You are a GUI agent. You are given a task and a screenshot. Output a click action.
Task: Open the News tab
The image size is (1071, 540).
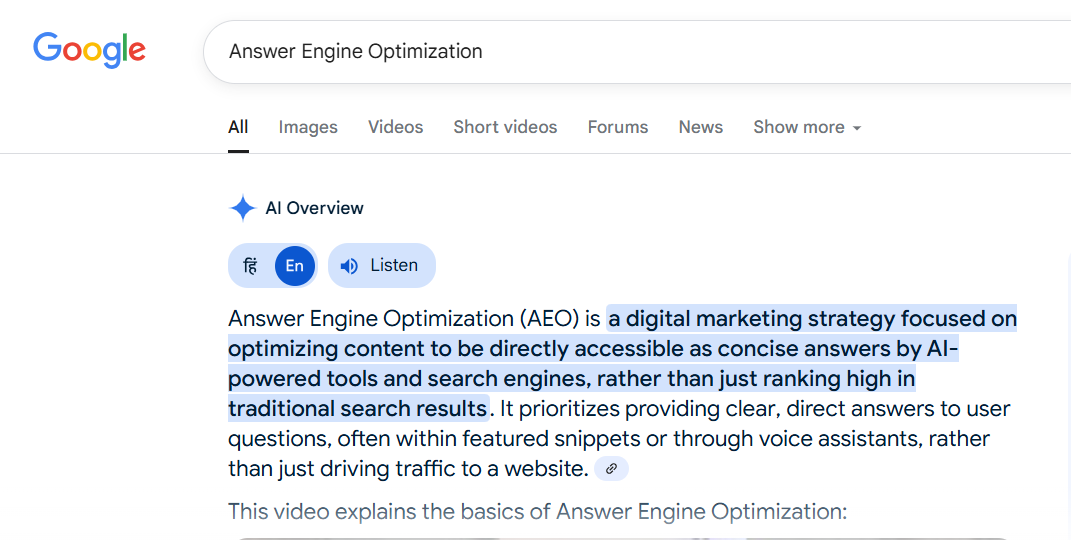tap(701, 127)
